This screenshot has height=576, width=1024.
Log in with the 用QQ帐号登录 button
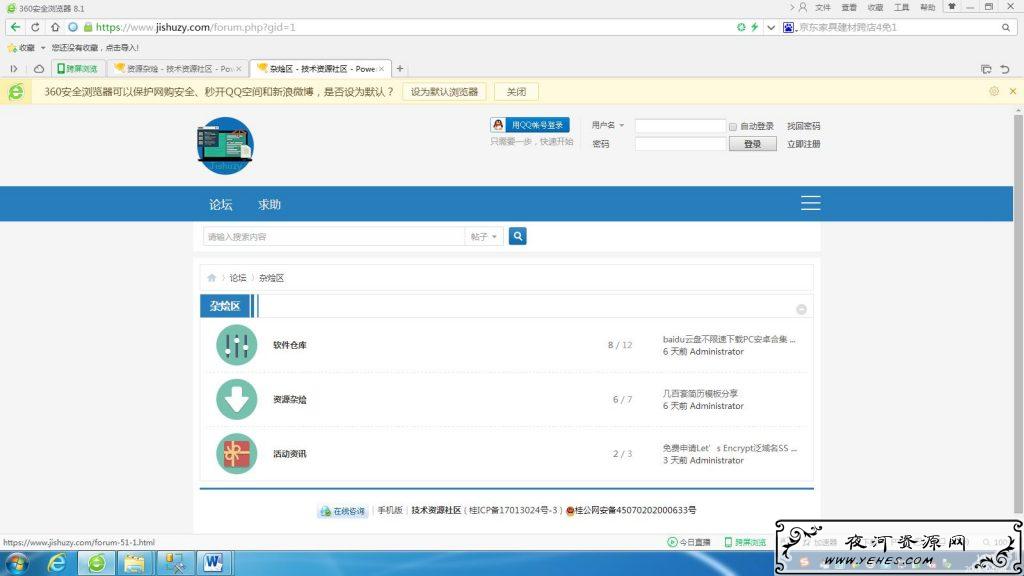[530, 125]
